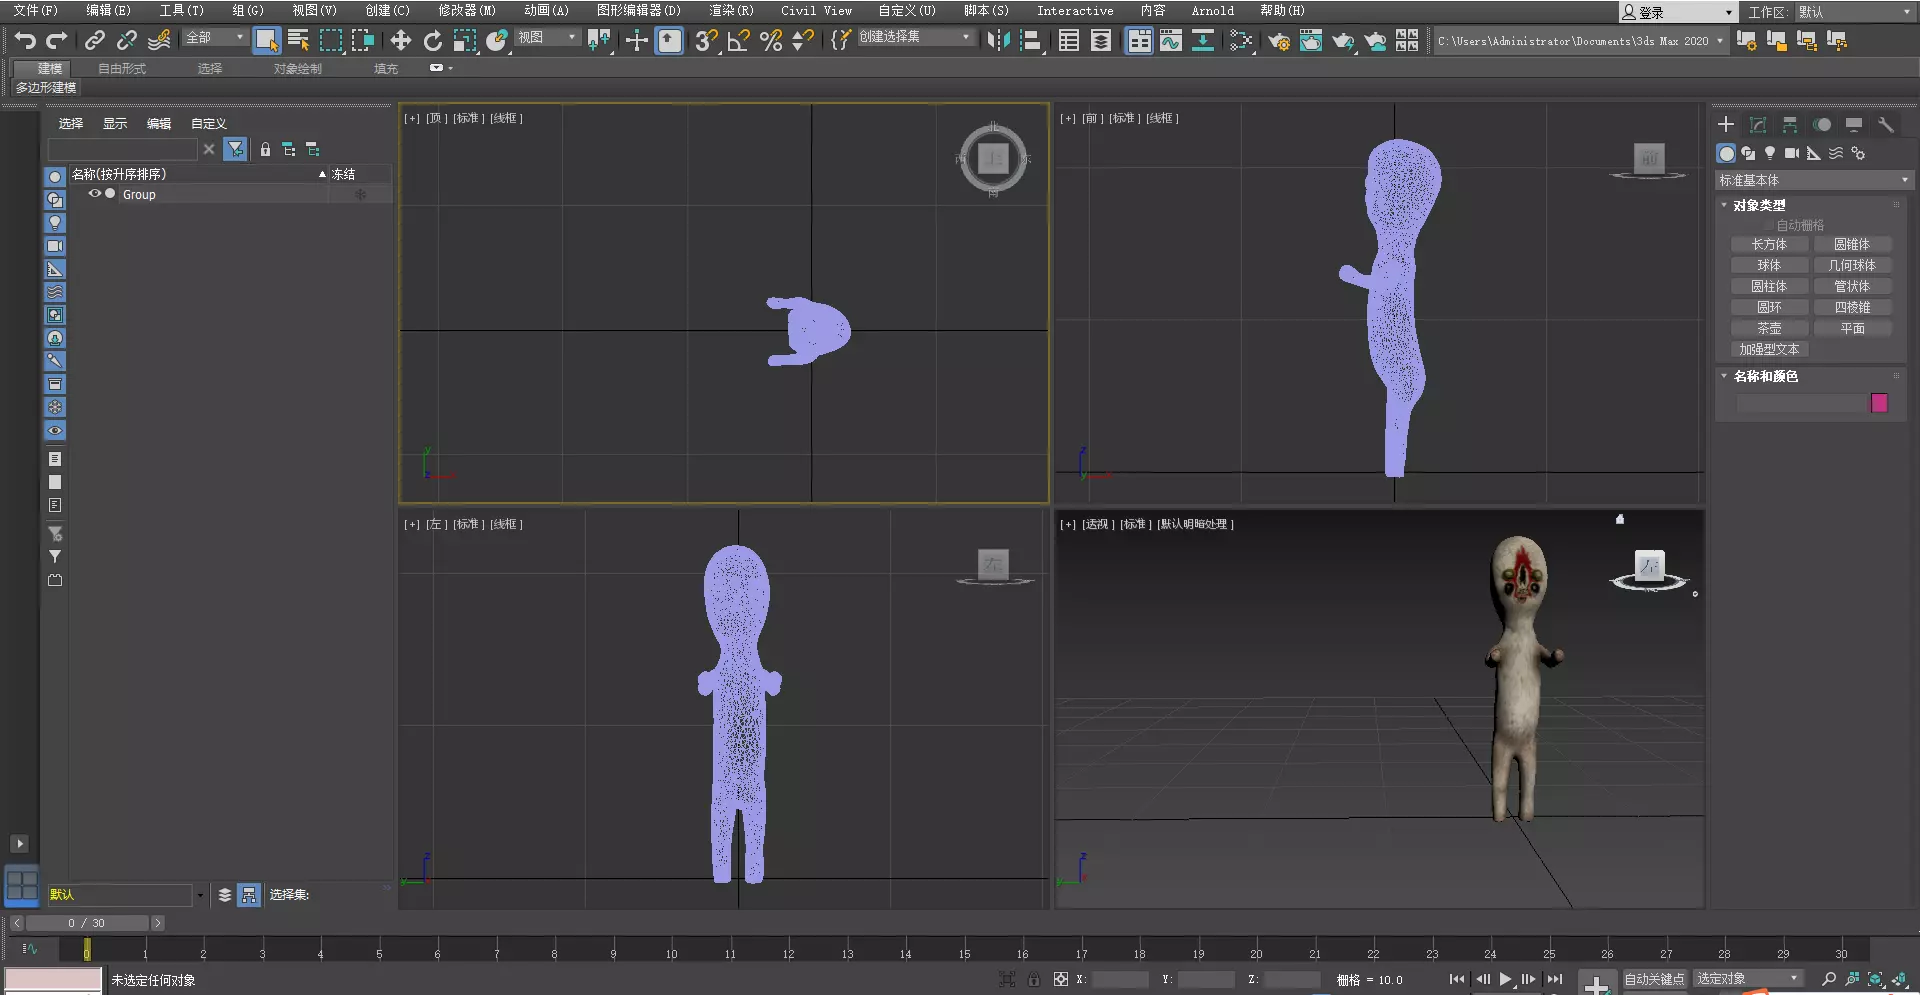
Task: Click the Play Animation button
Action: pos(1505,979)
